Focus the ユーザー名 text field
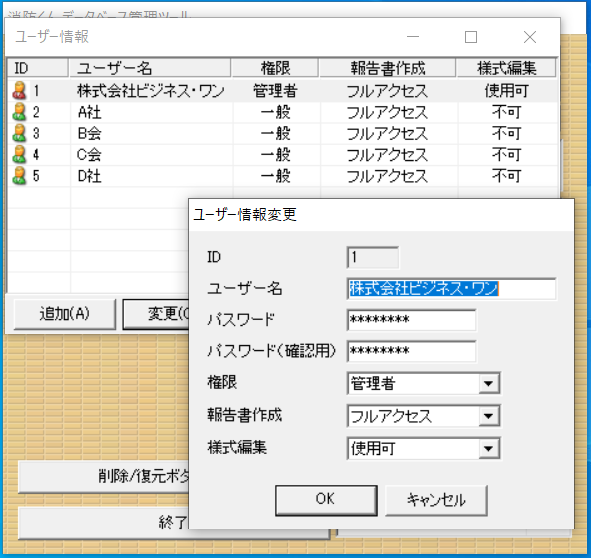591x558 pixels. click(x=451, y=289)
